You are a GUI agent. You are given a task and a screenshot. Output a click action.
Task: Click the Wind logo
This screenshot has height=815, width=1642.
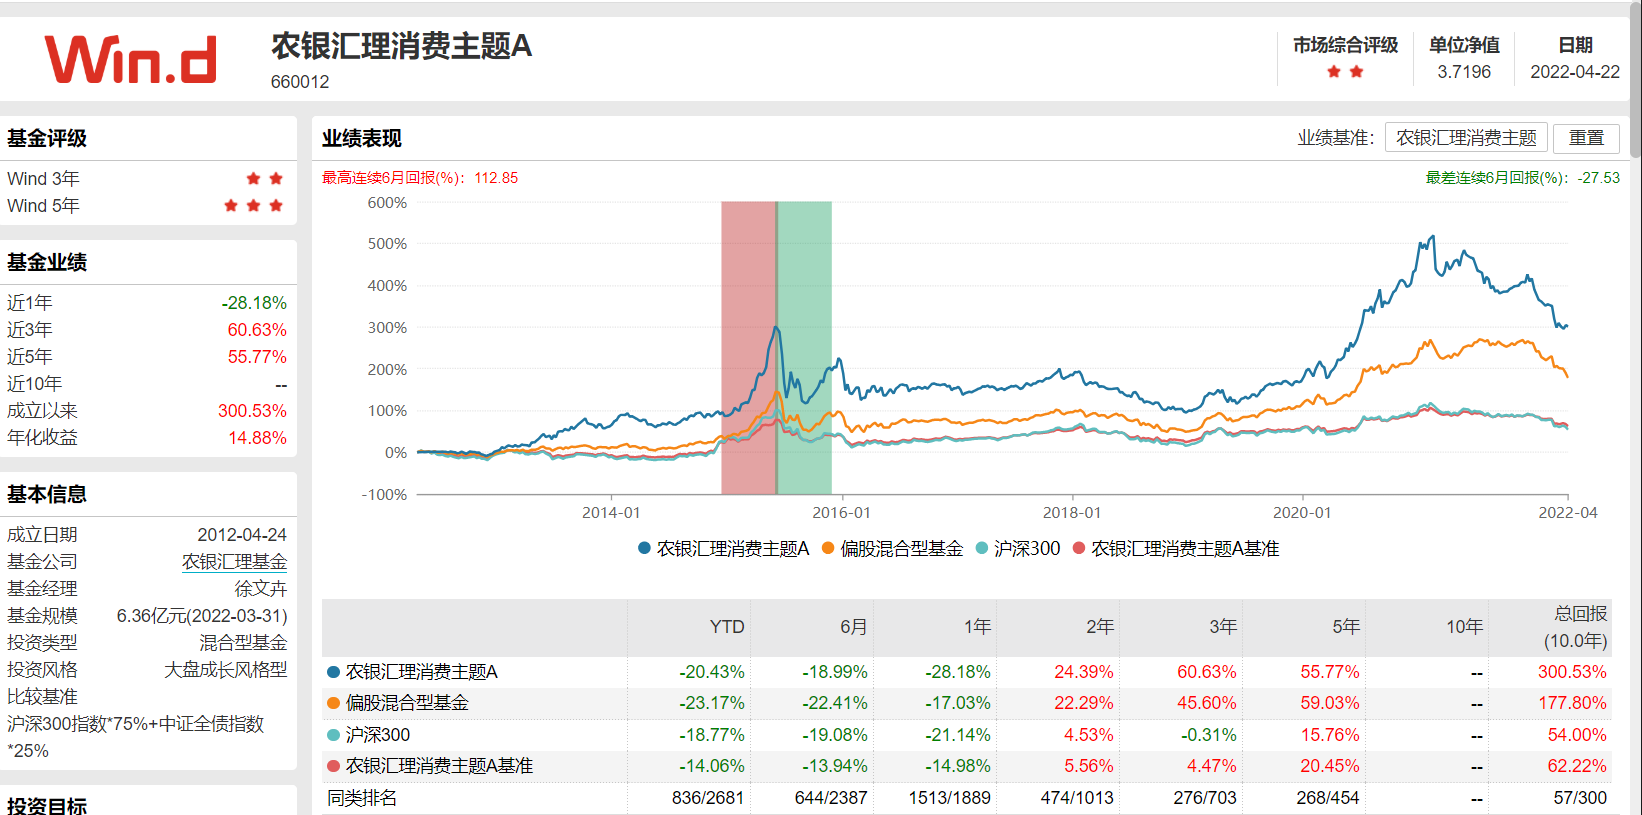pyautogui.click(x=131, y=60)
